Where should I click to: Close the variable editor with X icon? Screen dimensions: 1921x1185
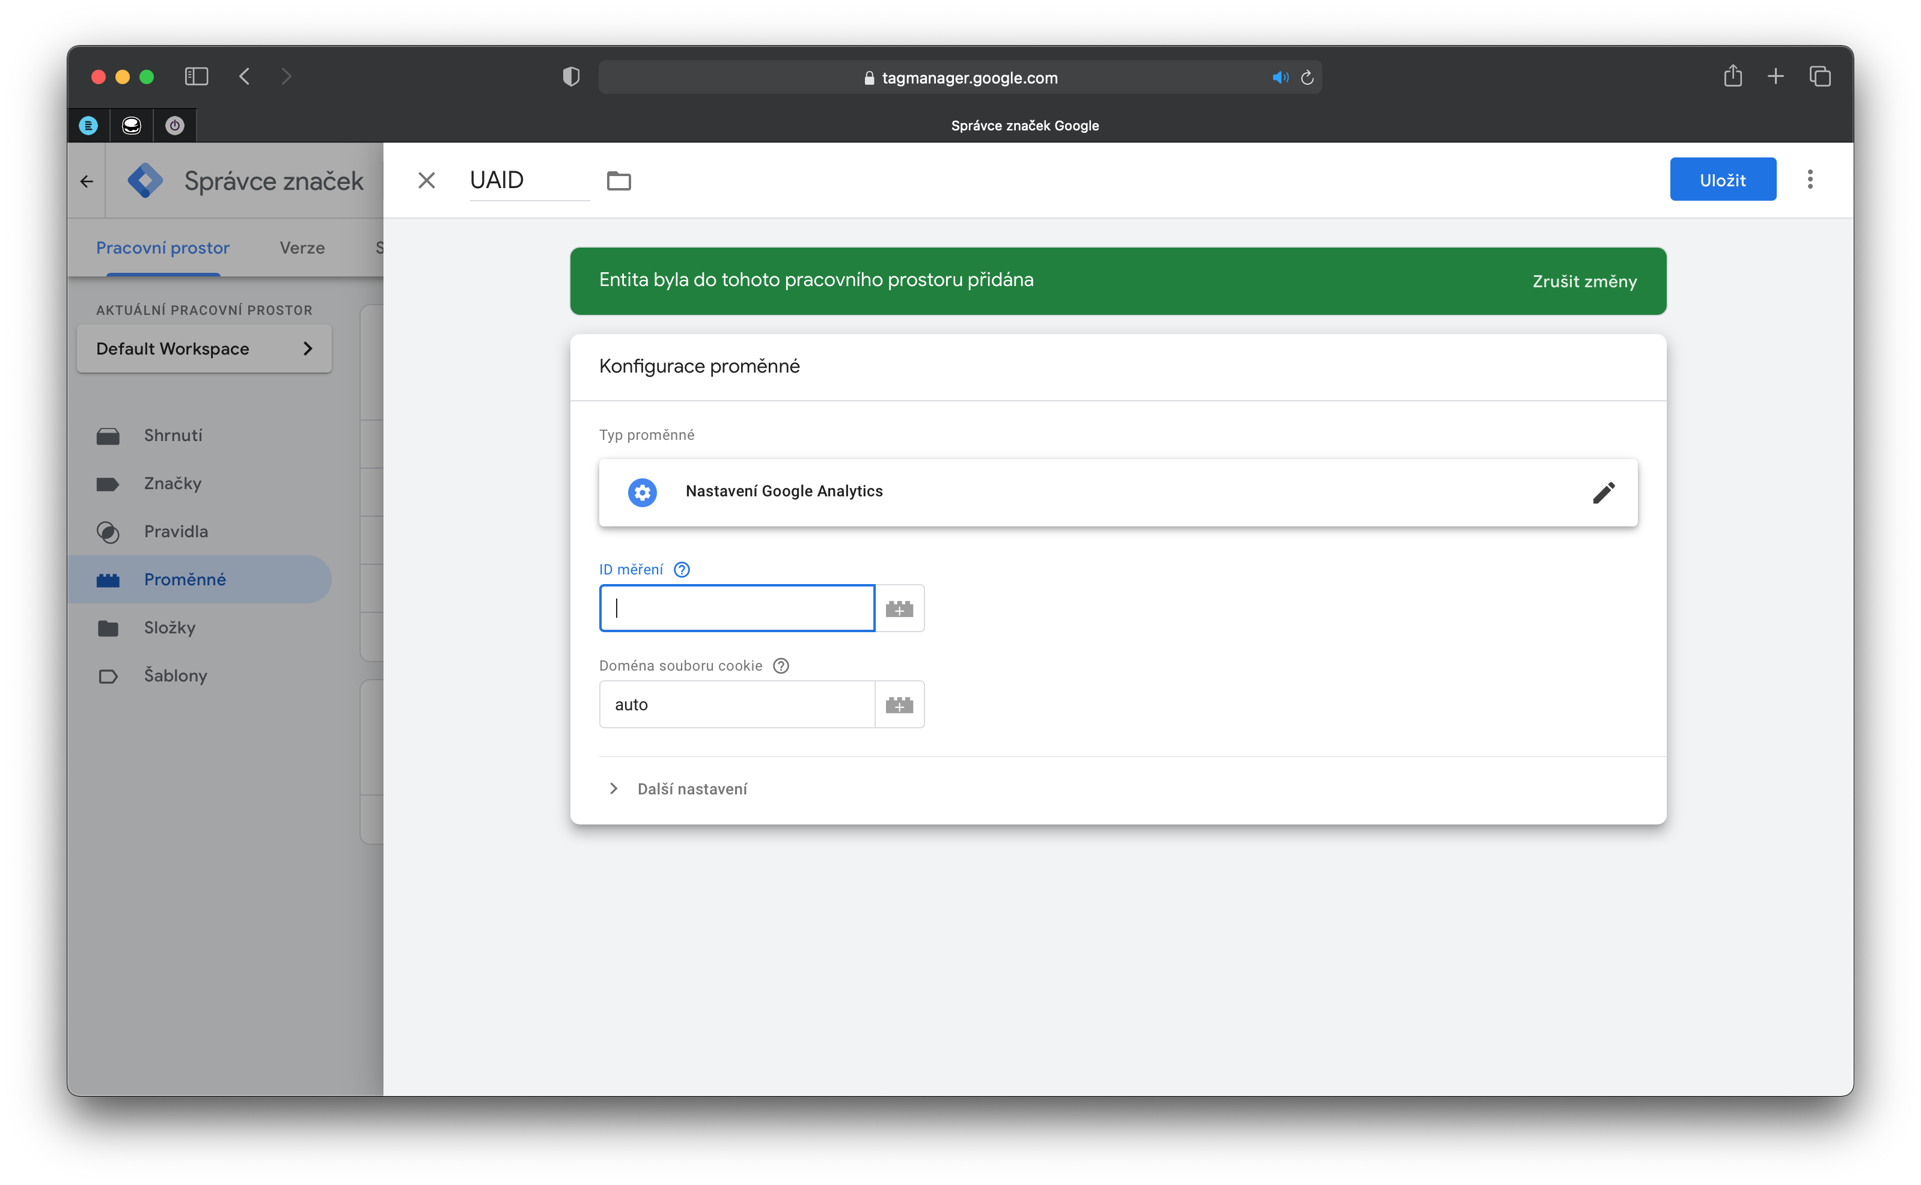coord(427,181)
